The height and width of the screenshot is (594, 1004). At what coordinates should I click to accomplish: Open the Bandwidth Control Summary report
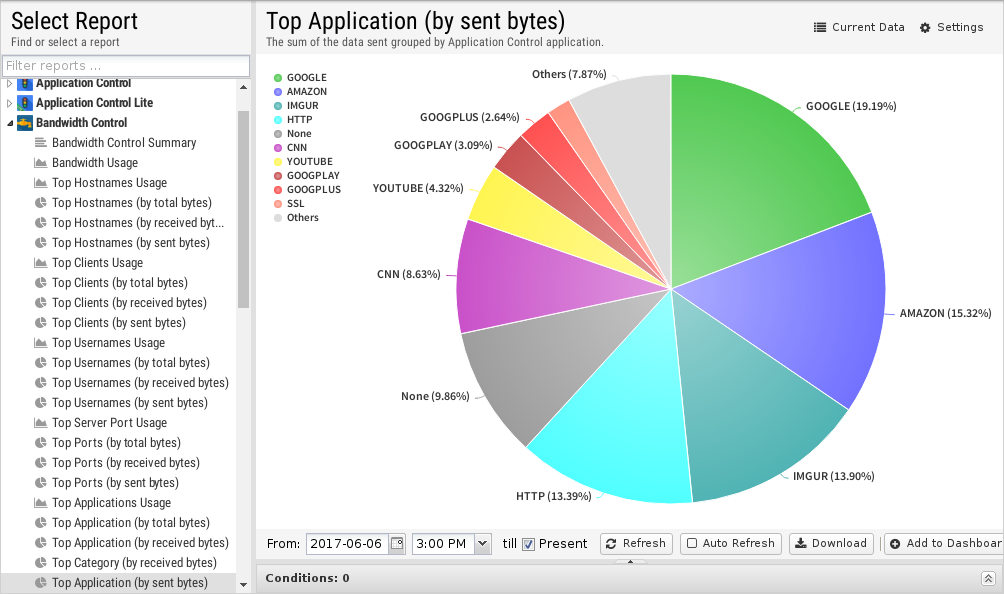tap(124, 143)
